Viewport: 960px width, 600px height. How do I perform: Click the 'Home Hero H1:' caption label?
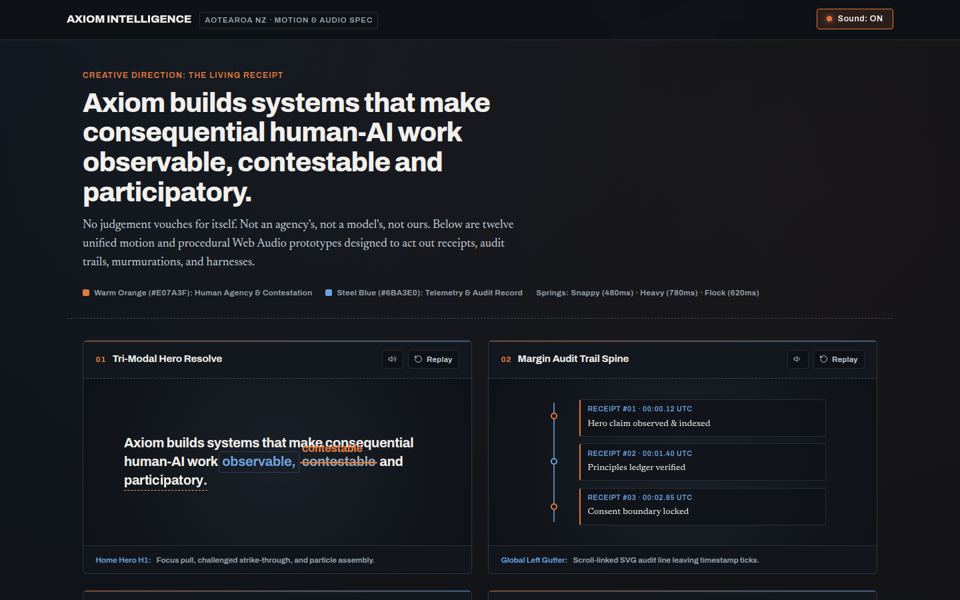[x=123, y=560]
